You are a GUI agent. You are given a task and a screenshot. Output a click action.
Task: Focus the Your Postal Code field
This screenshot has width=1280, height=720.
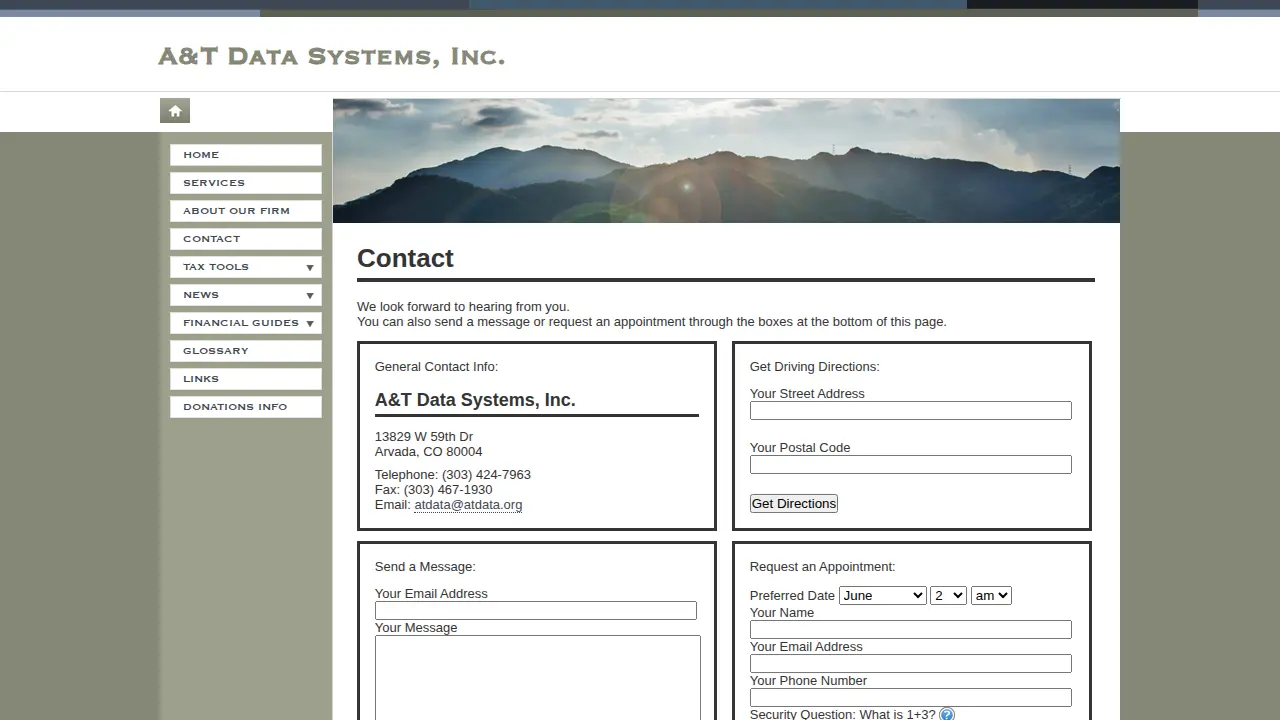click(911, 465)
